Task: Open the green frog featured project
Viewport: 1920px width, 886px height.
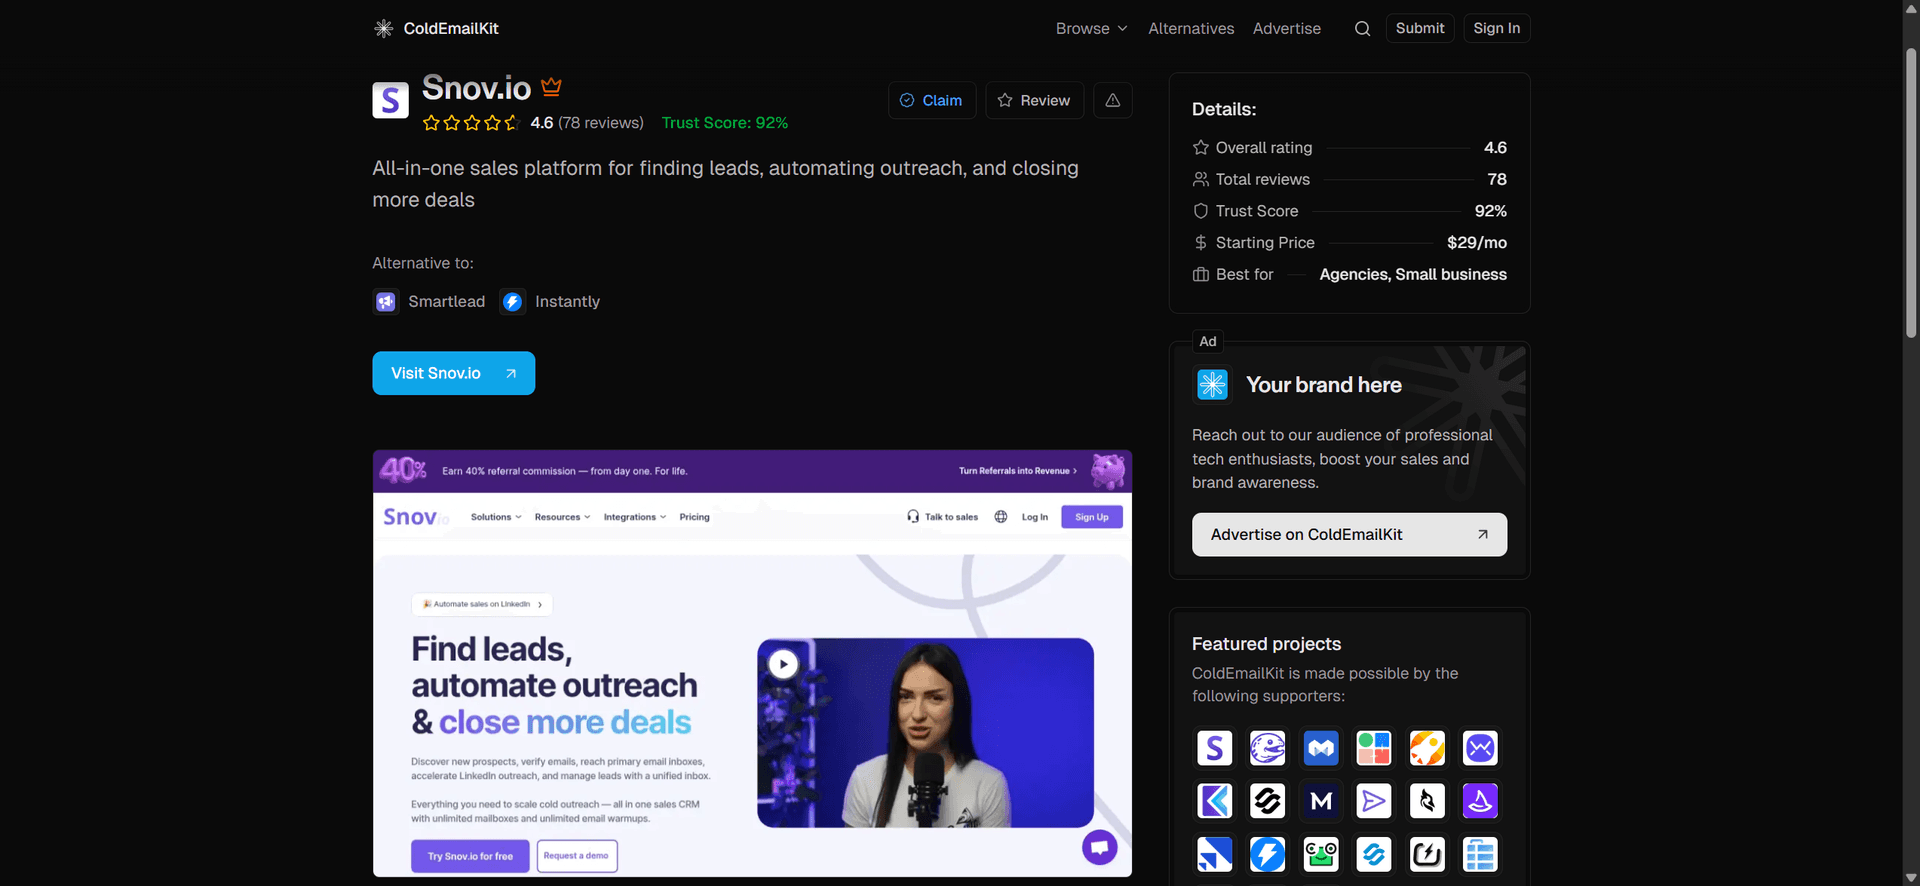Action: tap(1321, 854)
